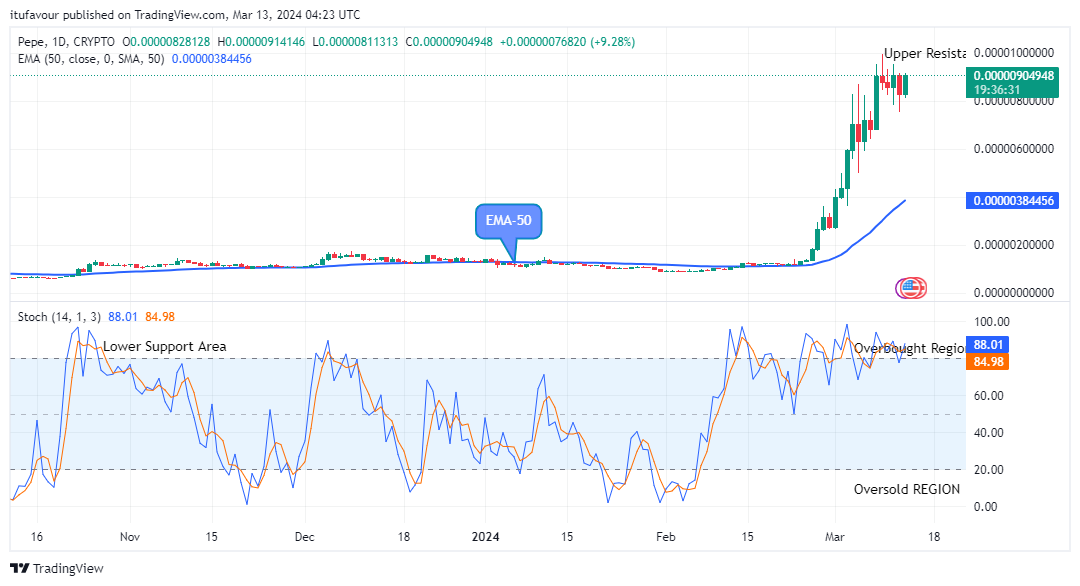Click the L0.00000811313 low value
Screen dimensions: 1080x586
point(355,42)
